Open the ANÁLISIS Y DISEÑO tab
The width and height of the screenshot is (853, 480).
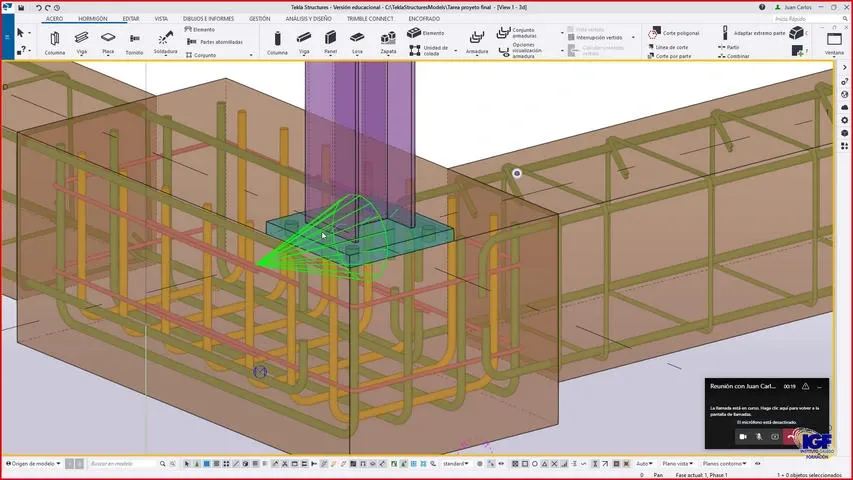(308, 19)
